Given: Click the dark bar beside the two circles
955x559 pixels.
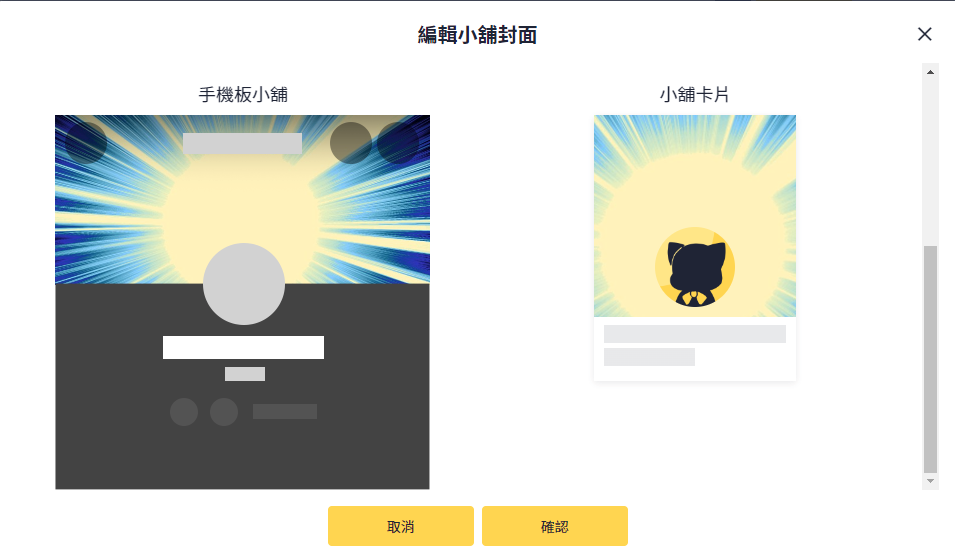Looking at the screenshot, I should coord(285,412).
